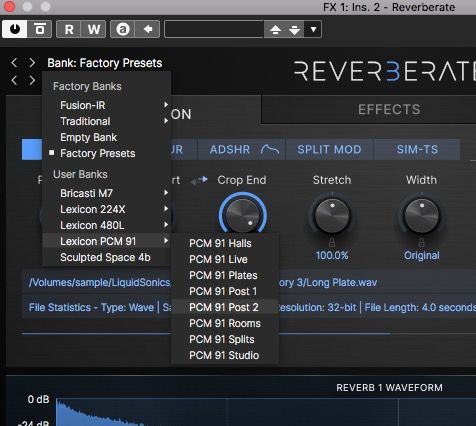Choose PCM 91 Rooms

point(225,323)
